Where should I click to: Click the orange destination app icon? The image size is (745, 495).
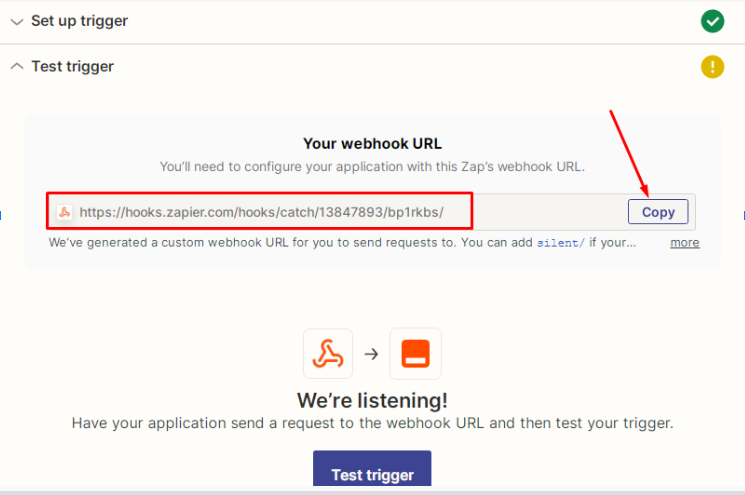click(416, 353)
